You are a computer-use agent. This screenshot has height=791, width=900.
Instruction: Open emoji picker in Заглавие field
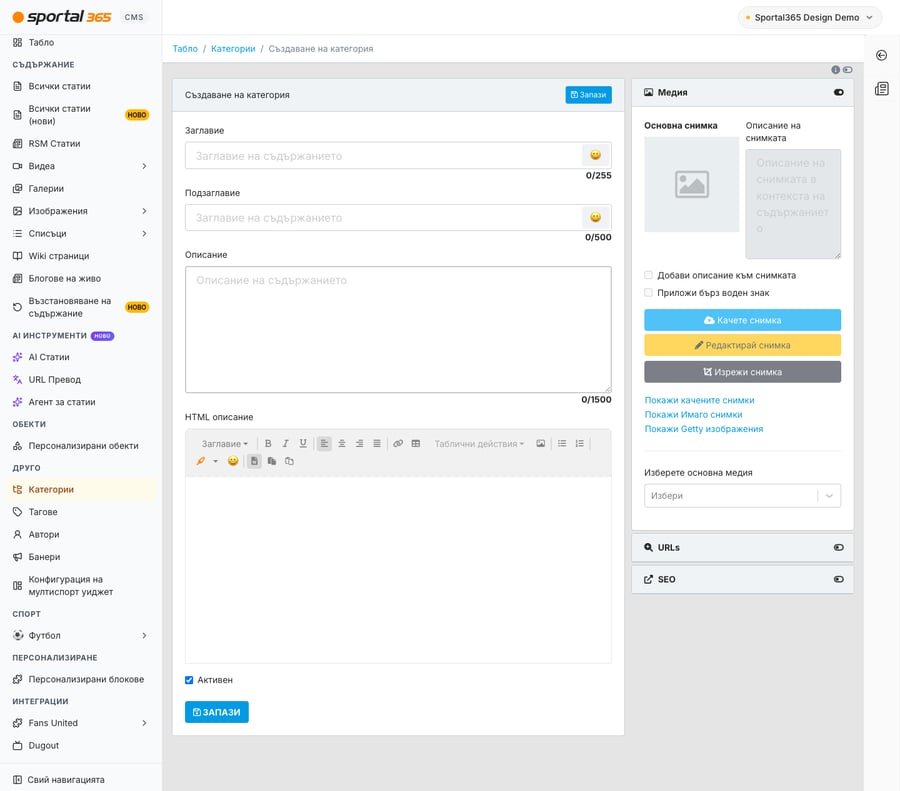(x=596, y=155)
